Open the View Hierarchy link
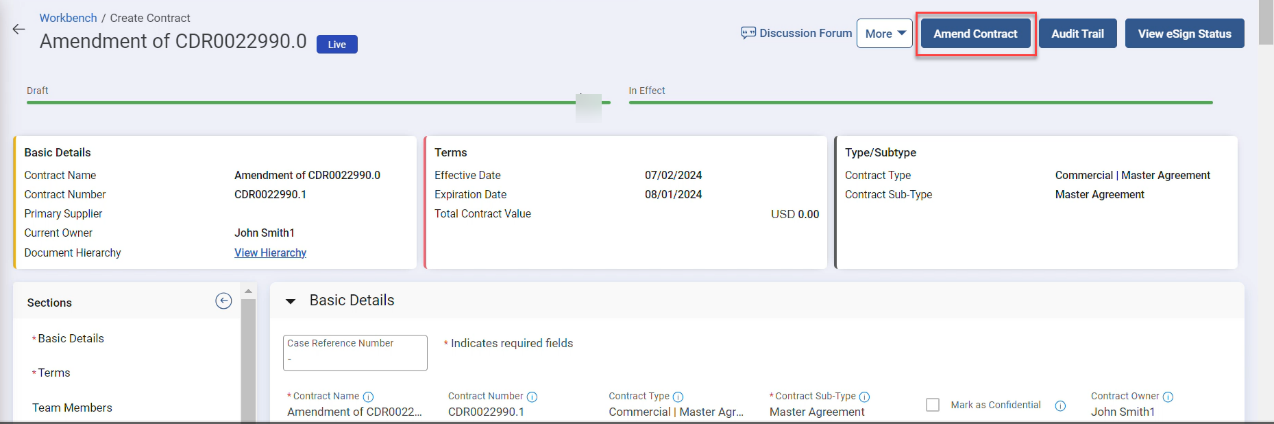The width and height of the screenshot is (1274, 424). pos(270,253)
